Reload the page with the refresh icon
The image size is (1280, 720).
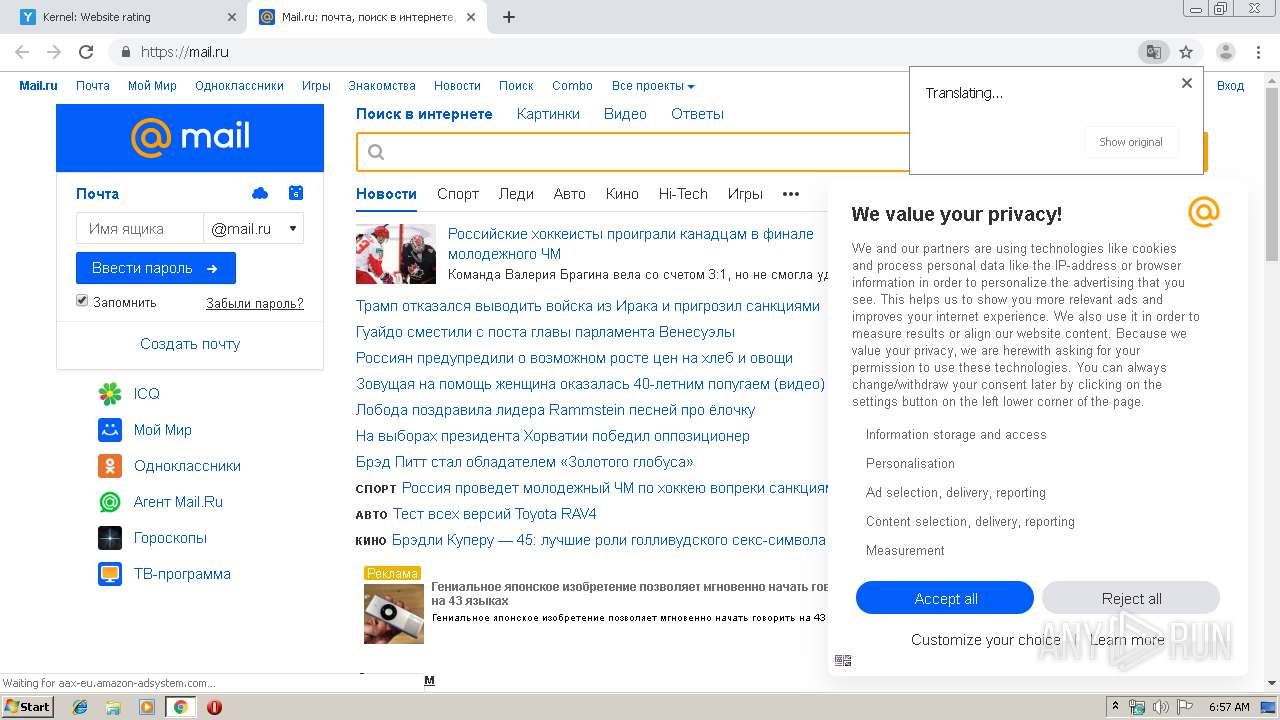coord(86,52)
